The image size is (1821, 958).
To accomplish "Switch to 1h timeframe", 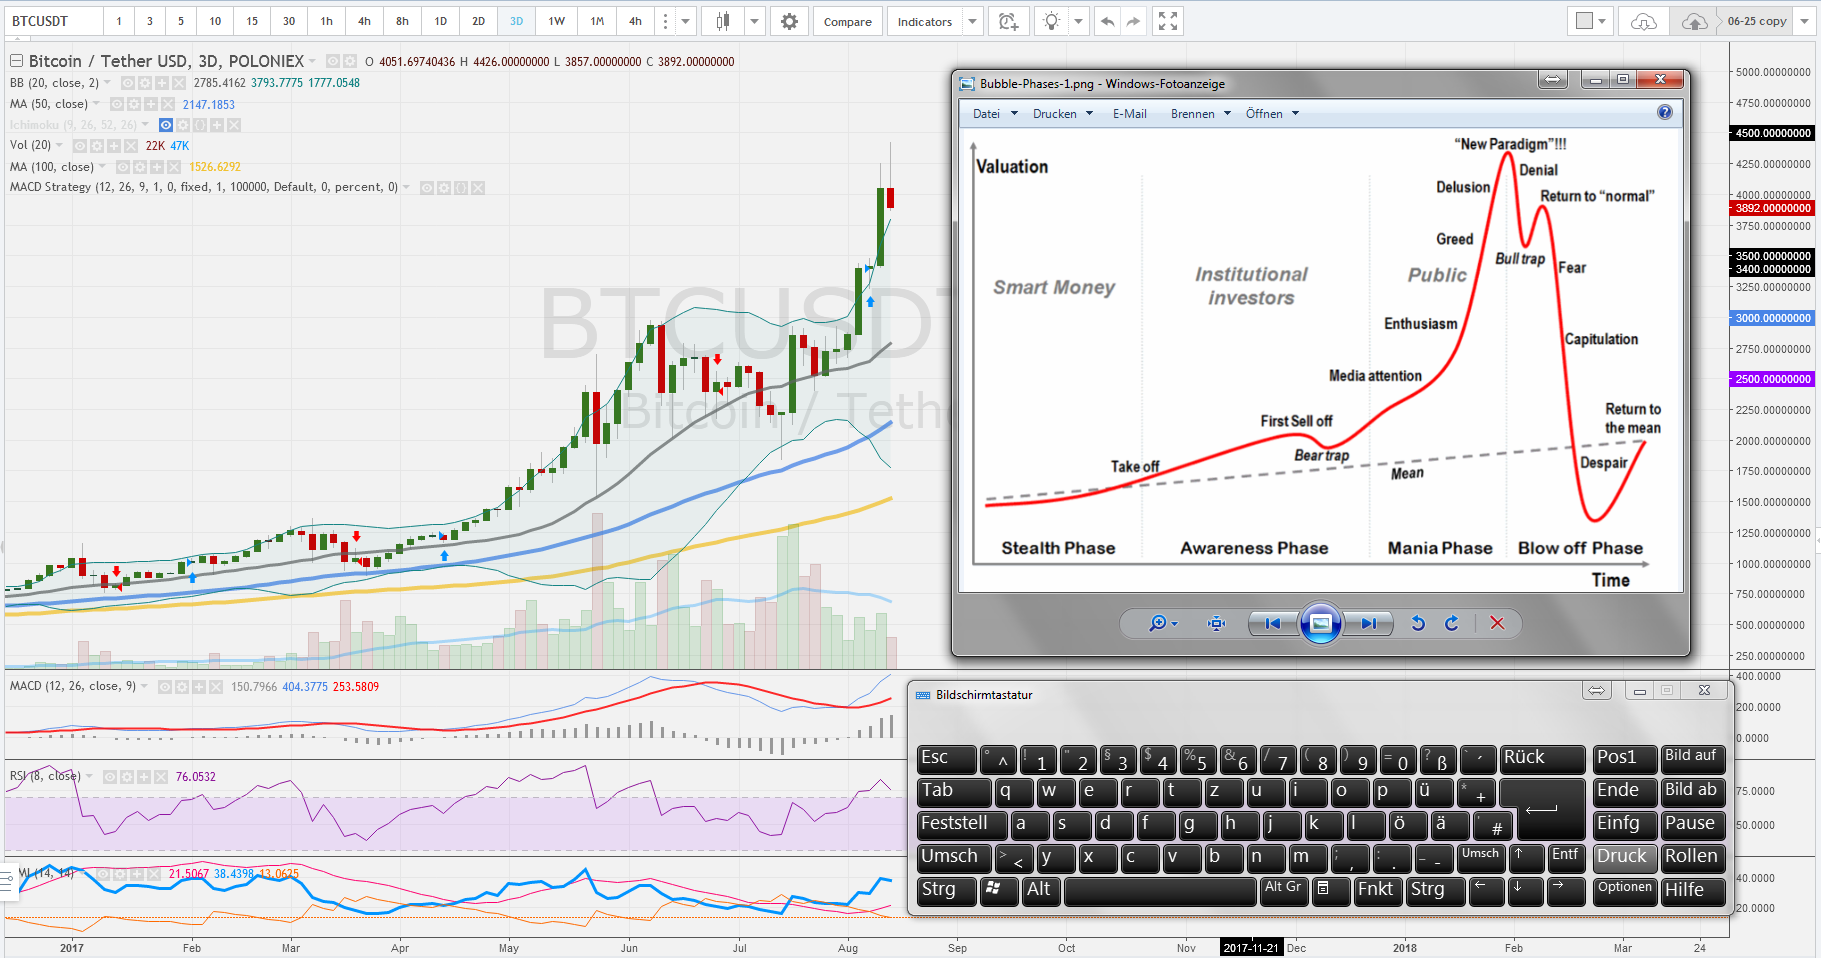I will coord(327,21).
